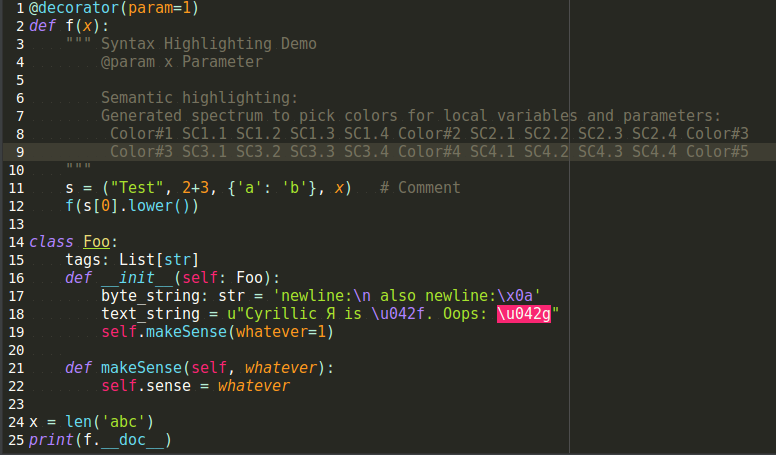Click 'tags' attribute on line 15

coord(83,260)
